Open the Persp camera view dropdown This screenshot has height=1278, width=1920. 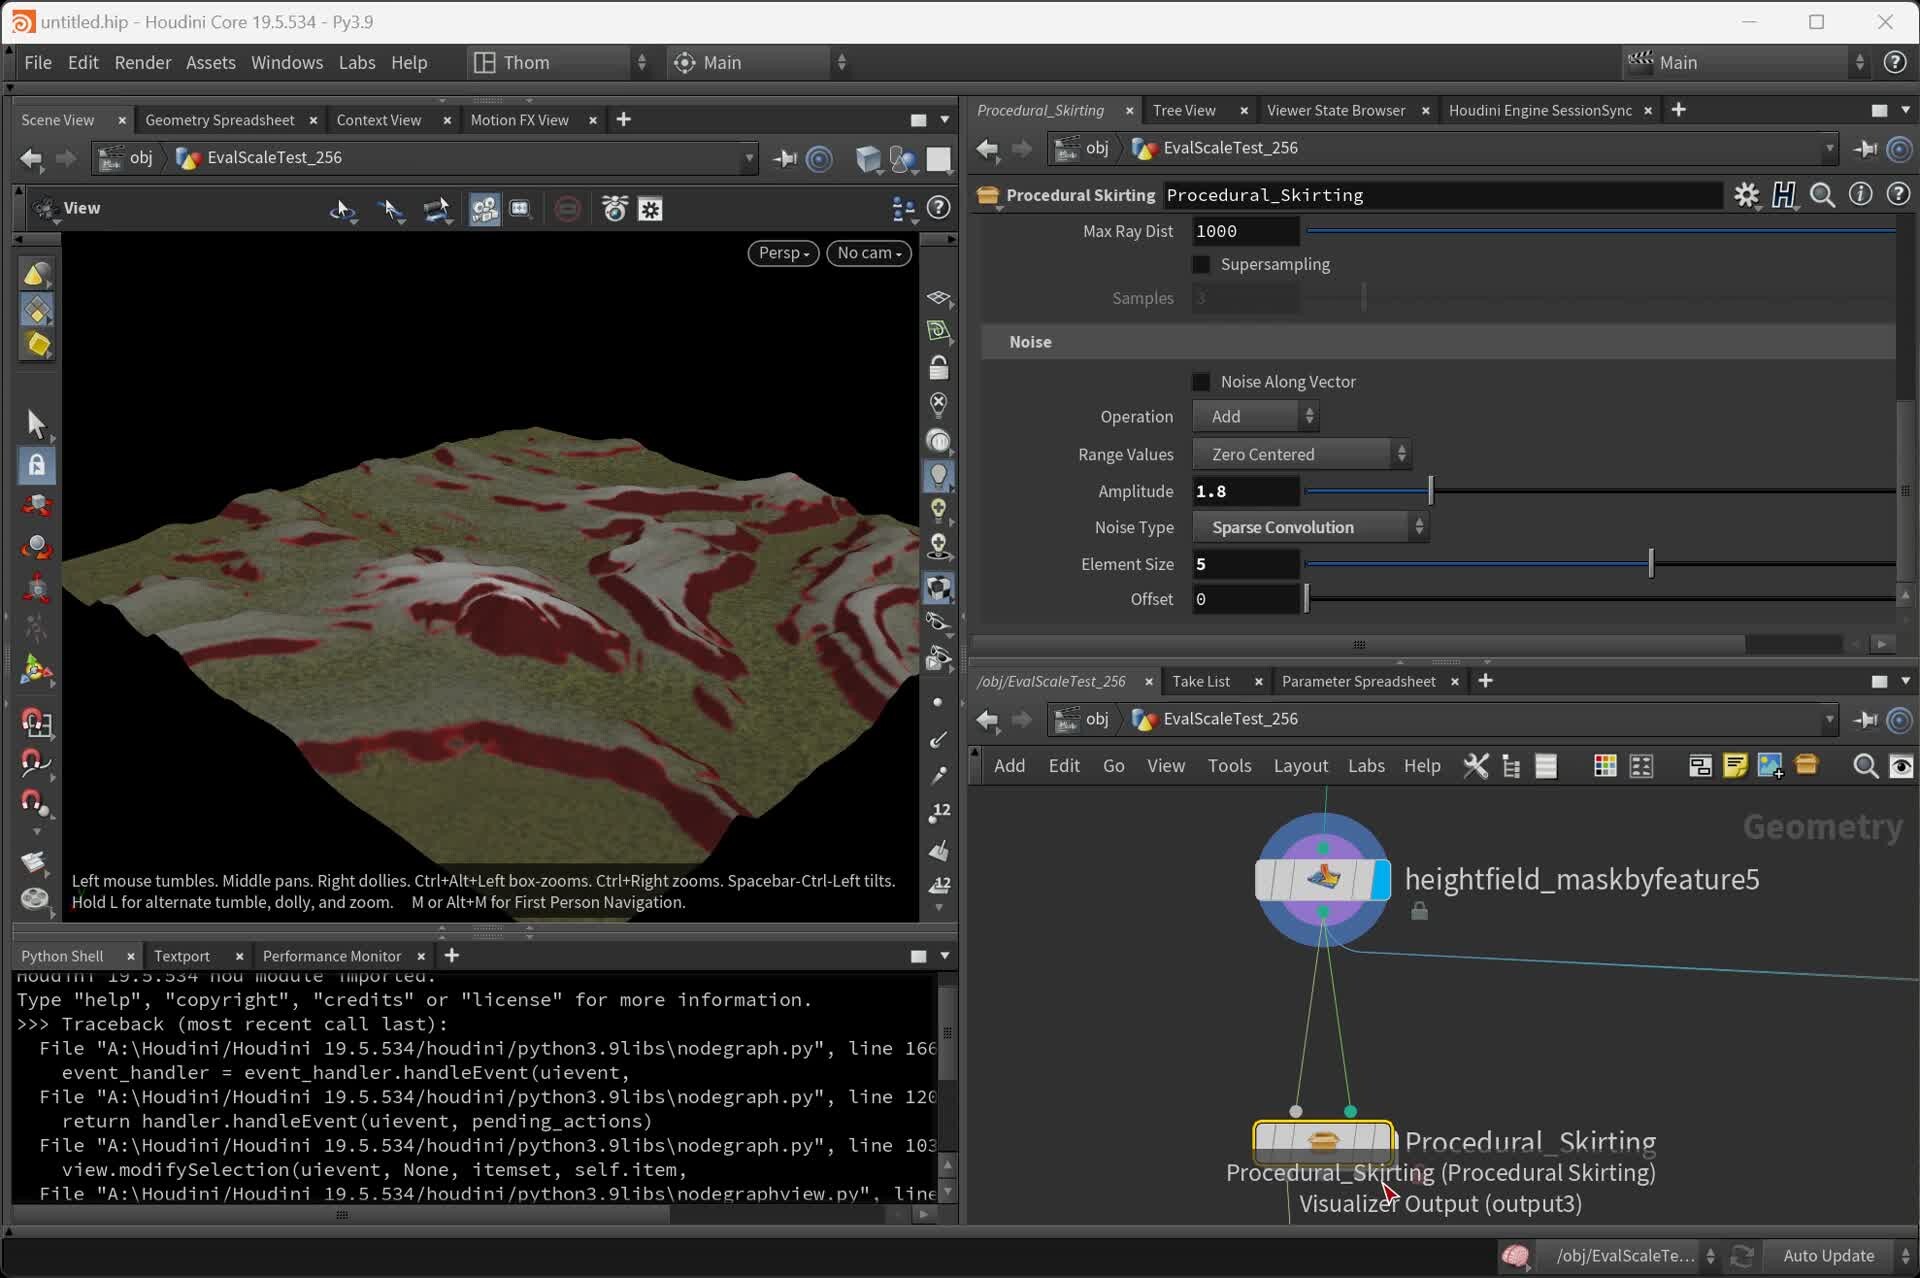coord(783,253)
